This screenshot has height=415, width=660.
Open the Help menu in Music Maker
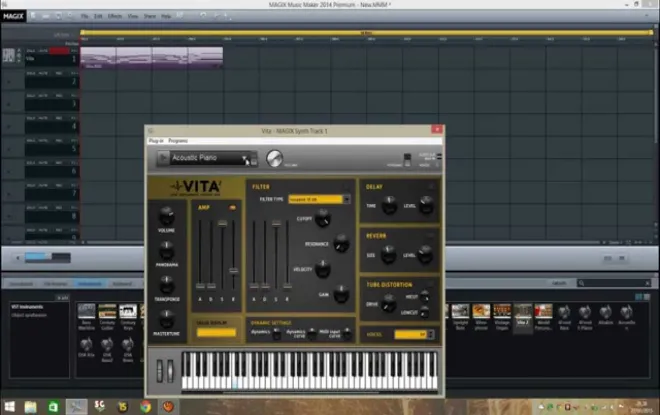[166, 16]
